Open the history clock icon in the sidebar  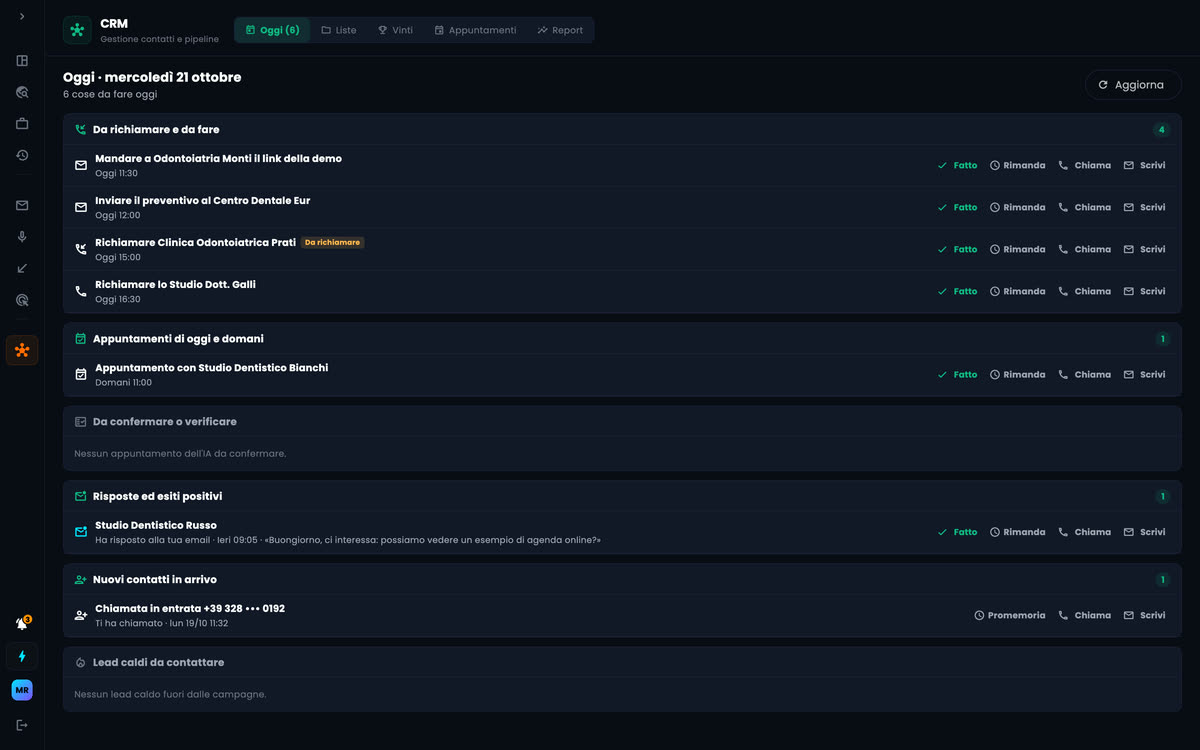(x=22, y=155)
